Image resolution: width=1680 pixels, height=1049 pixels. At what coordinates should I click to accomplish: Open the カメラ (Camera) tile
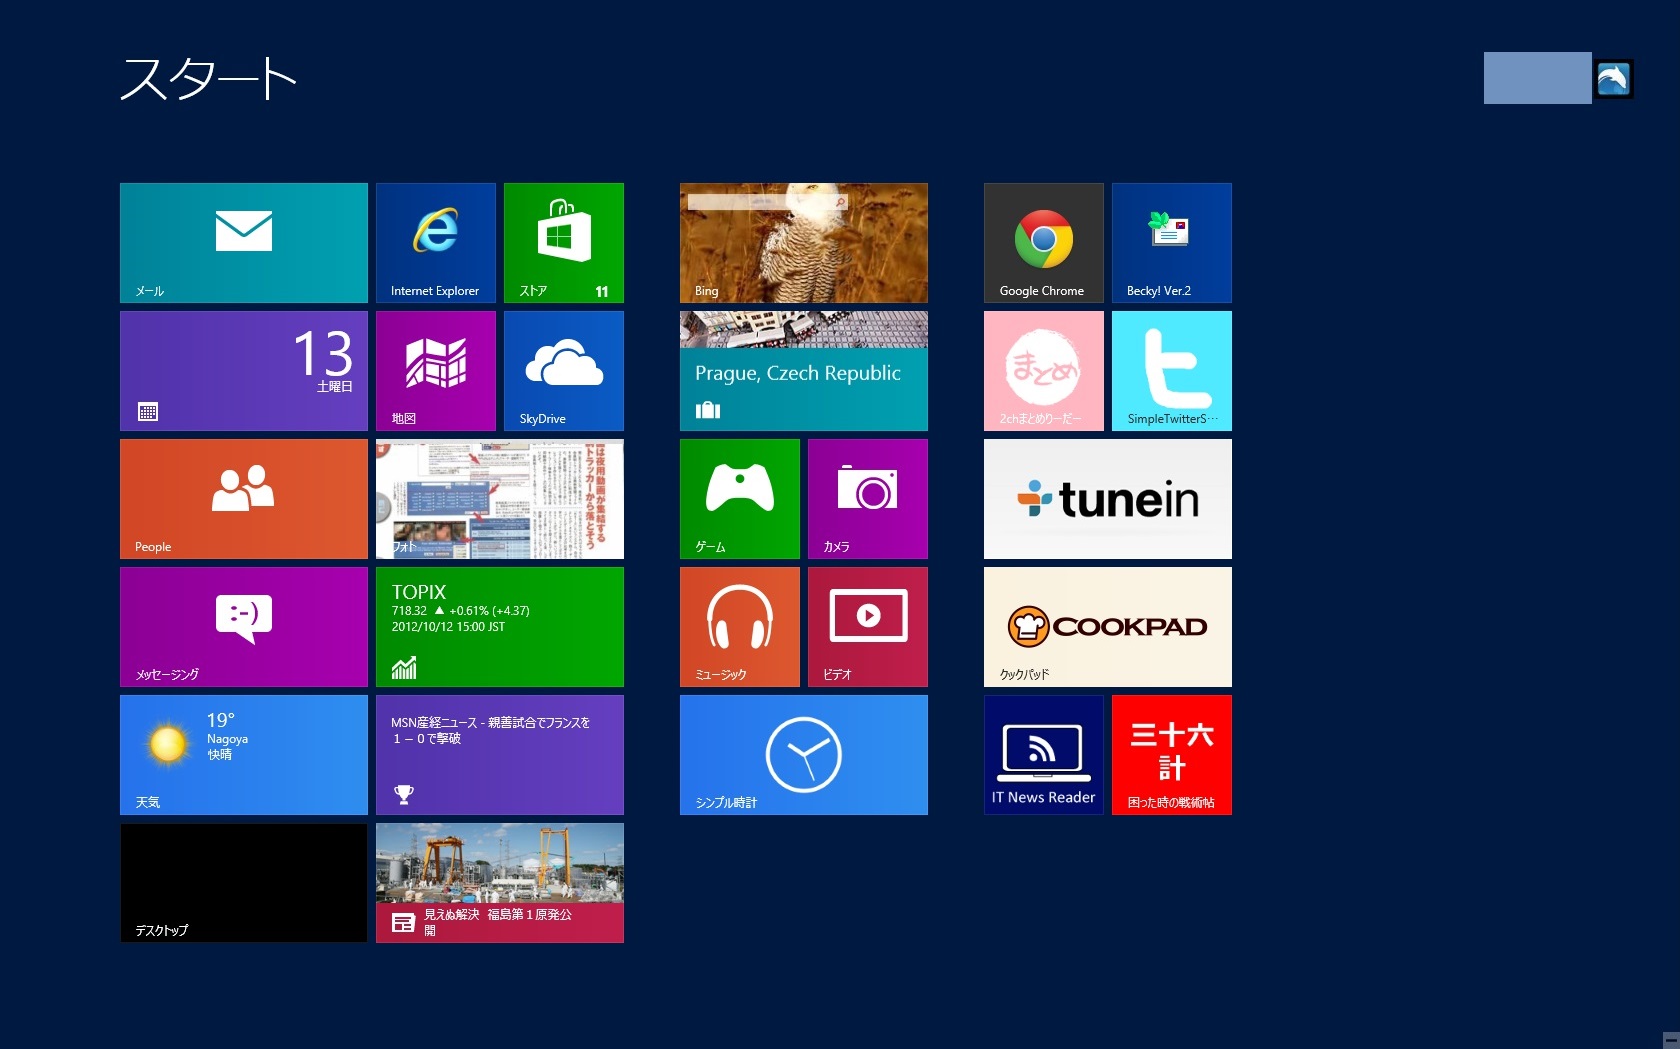click(x=868, y=499)
